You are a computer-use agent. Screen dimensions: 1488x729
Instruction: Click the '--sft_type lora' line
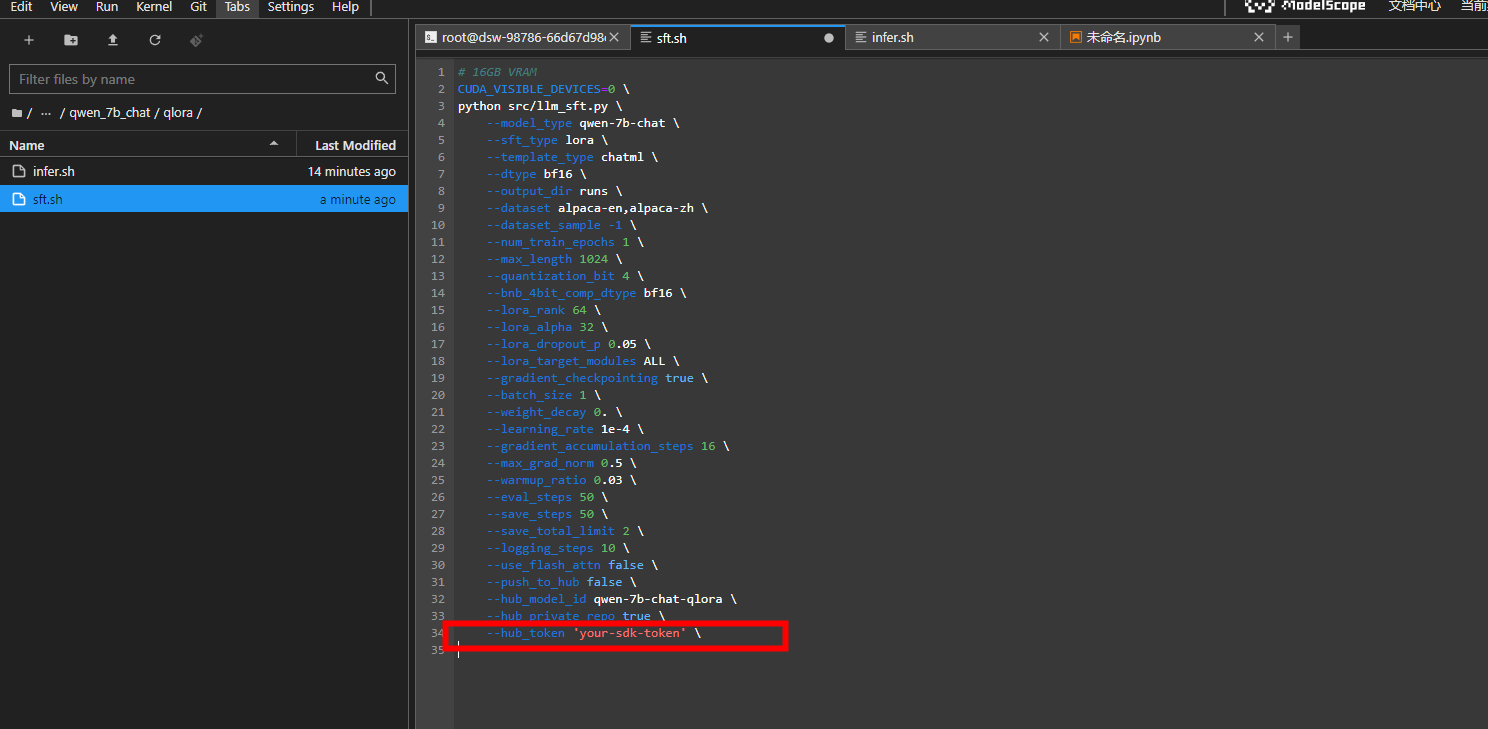547,140
